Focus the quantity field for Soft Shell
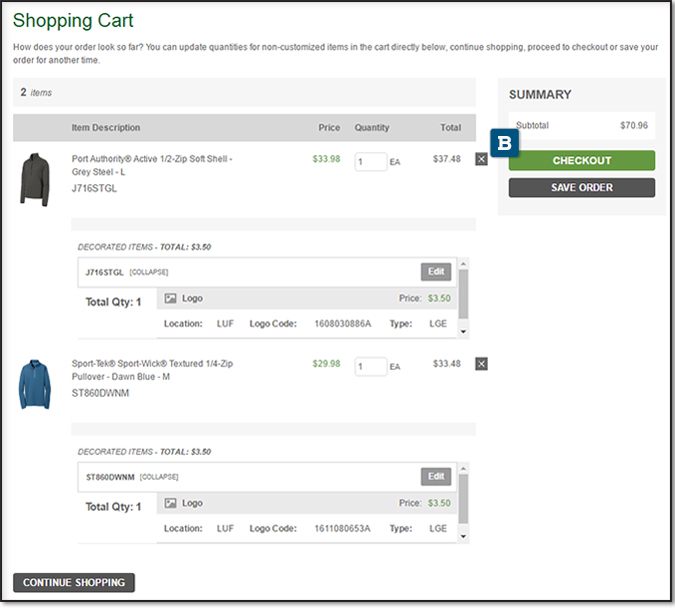675x608 pixels. pos(370,162)
